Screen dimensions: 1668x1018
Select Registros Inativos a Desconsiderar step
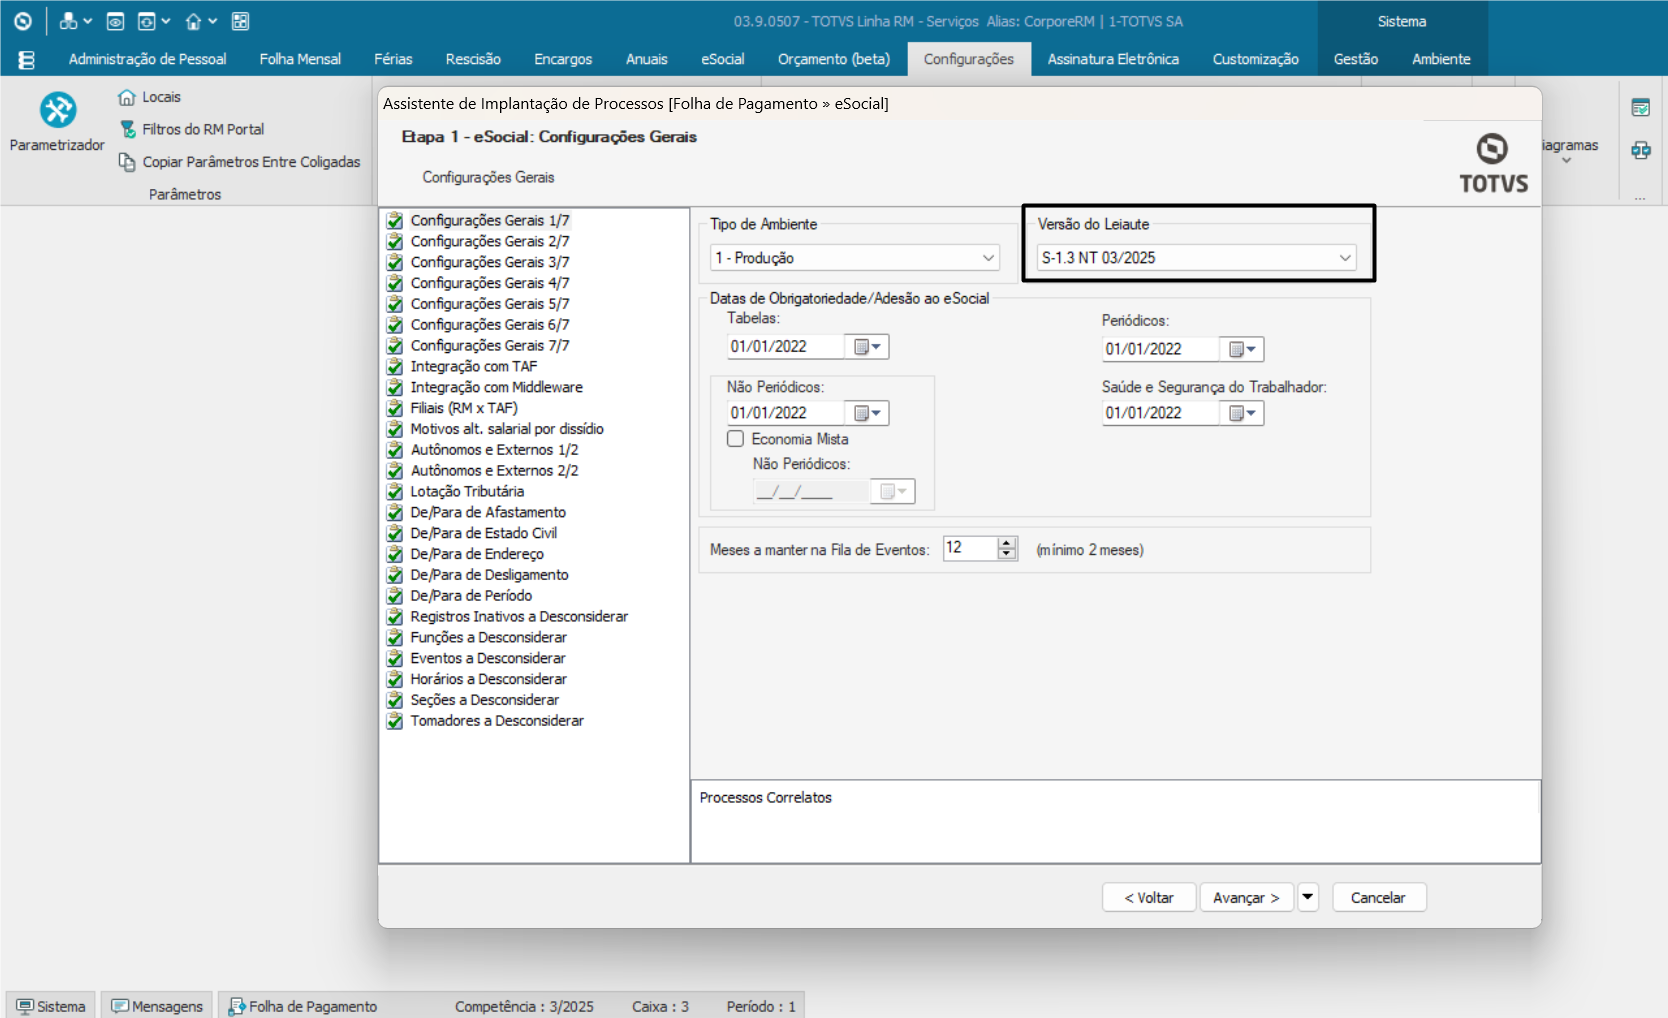click(x=519, y=617)
